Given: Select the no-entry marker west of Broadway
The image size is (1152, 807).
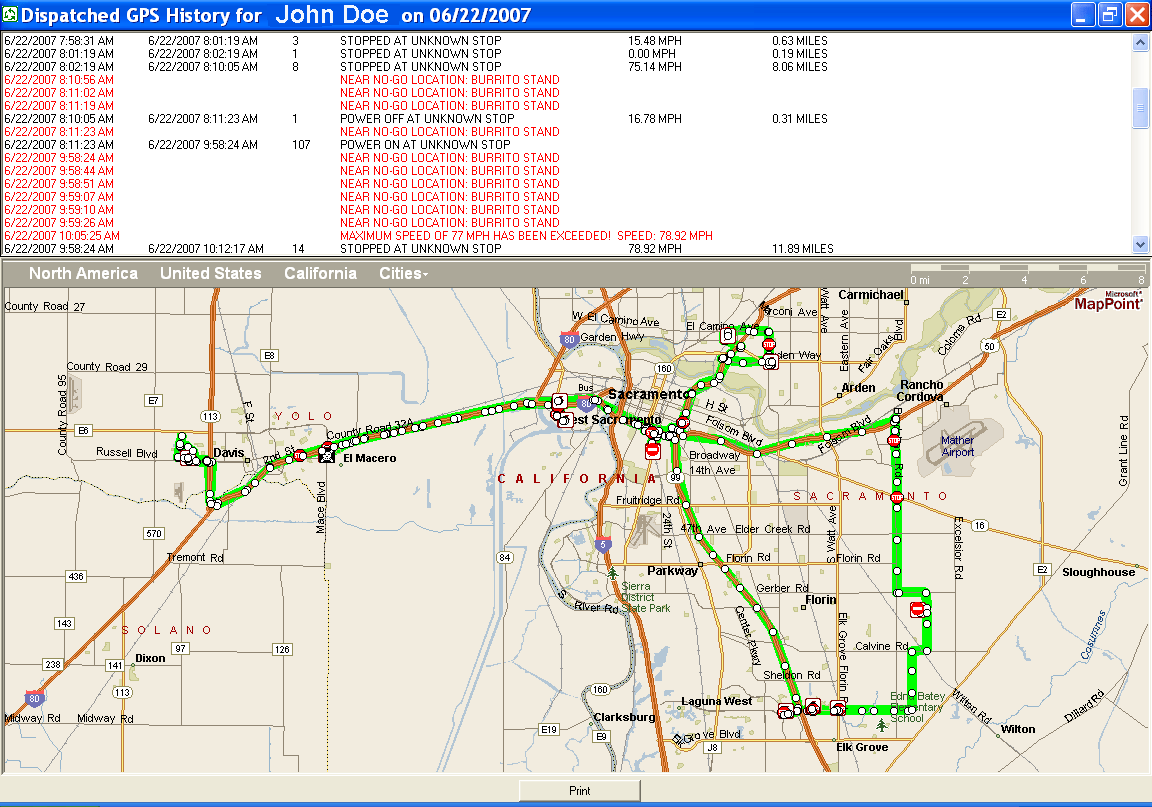Looking at the screenshot, I should (652, 451).
